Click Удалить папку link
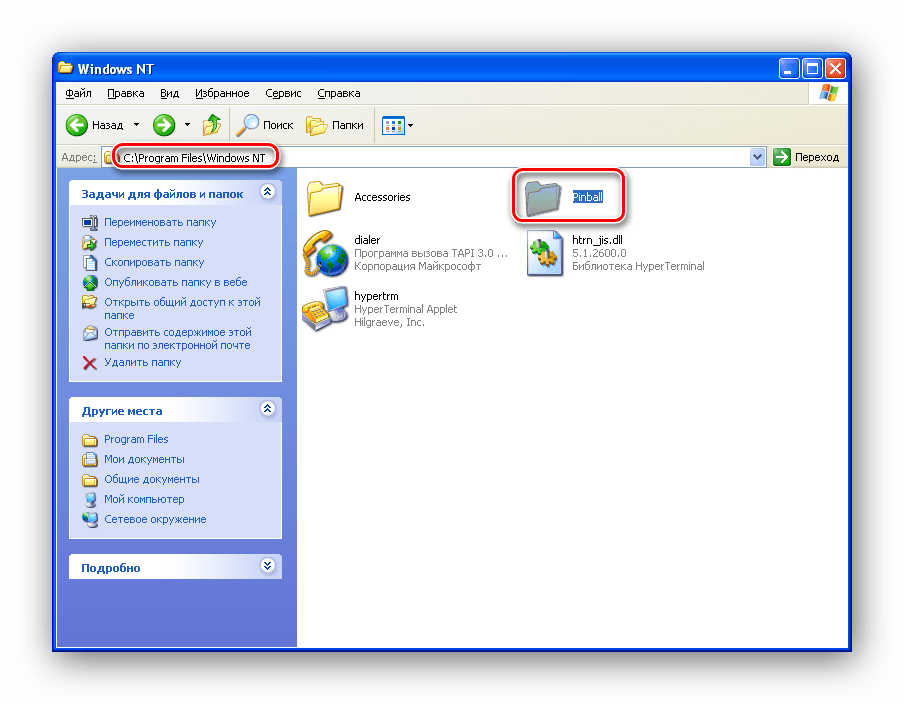The width and height of the screenshot is (904, 704). [142, 362]
